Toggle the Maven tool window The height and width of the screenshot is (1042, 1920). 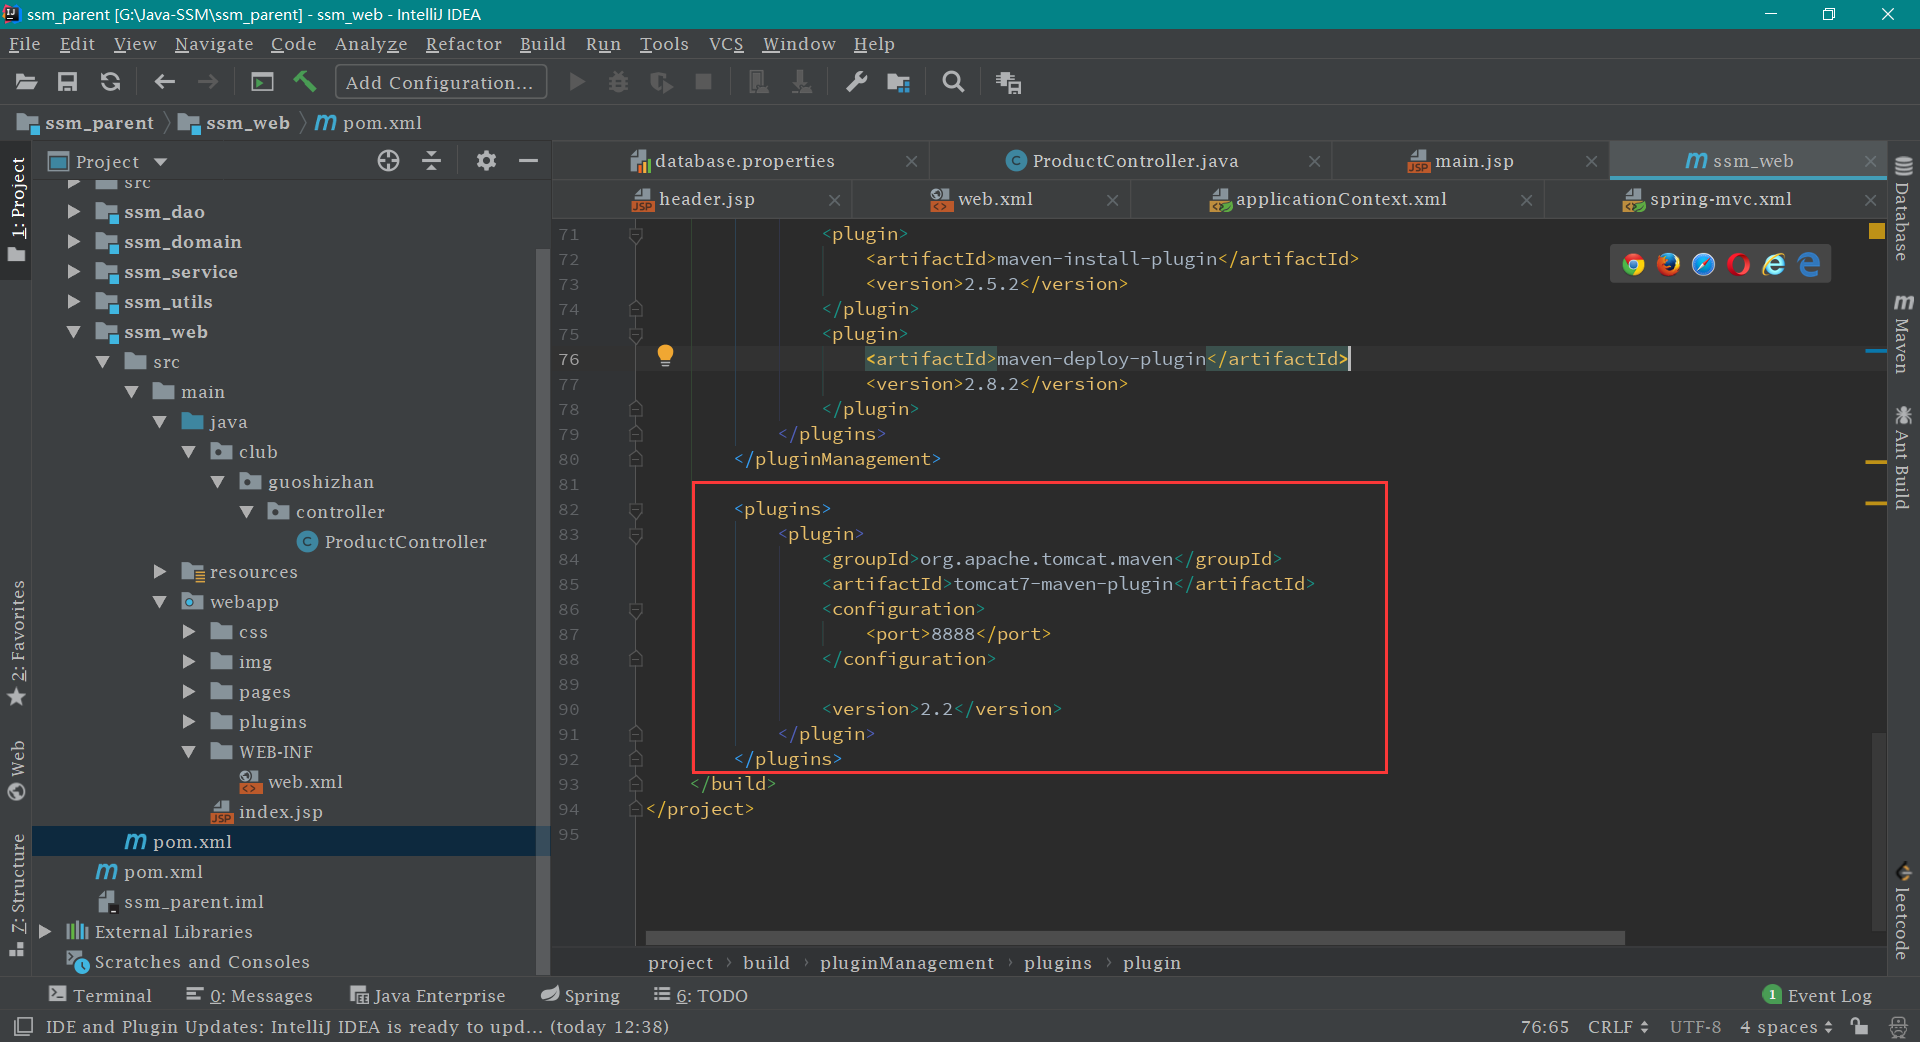coord(1902,335)
